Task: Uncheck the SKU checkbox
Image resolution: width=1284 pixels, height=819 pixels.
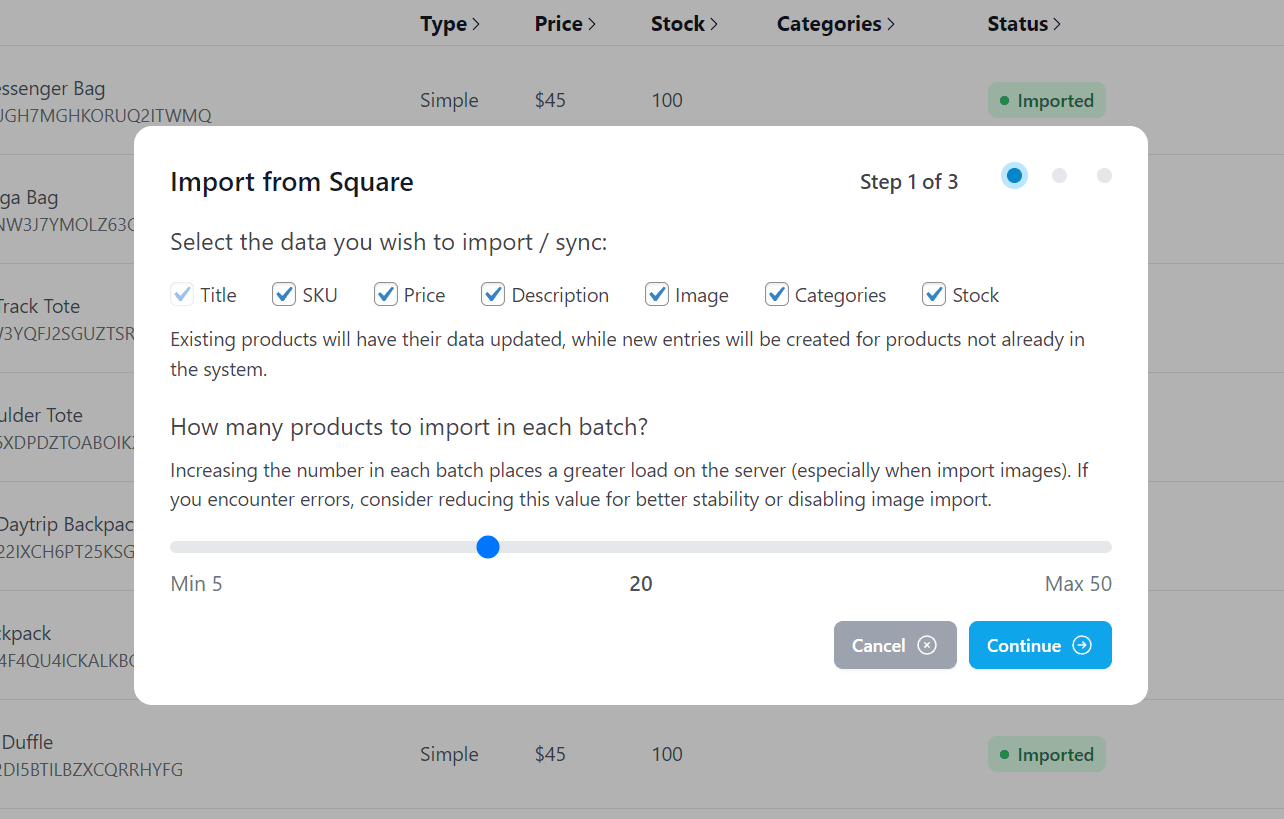Action: point(284,294)
